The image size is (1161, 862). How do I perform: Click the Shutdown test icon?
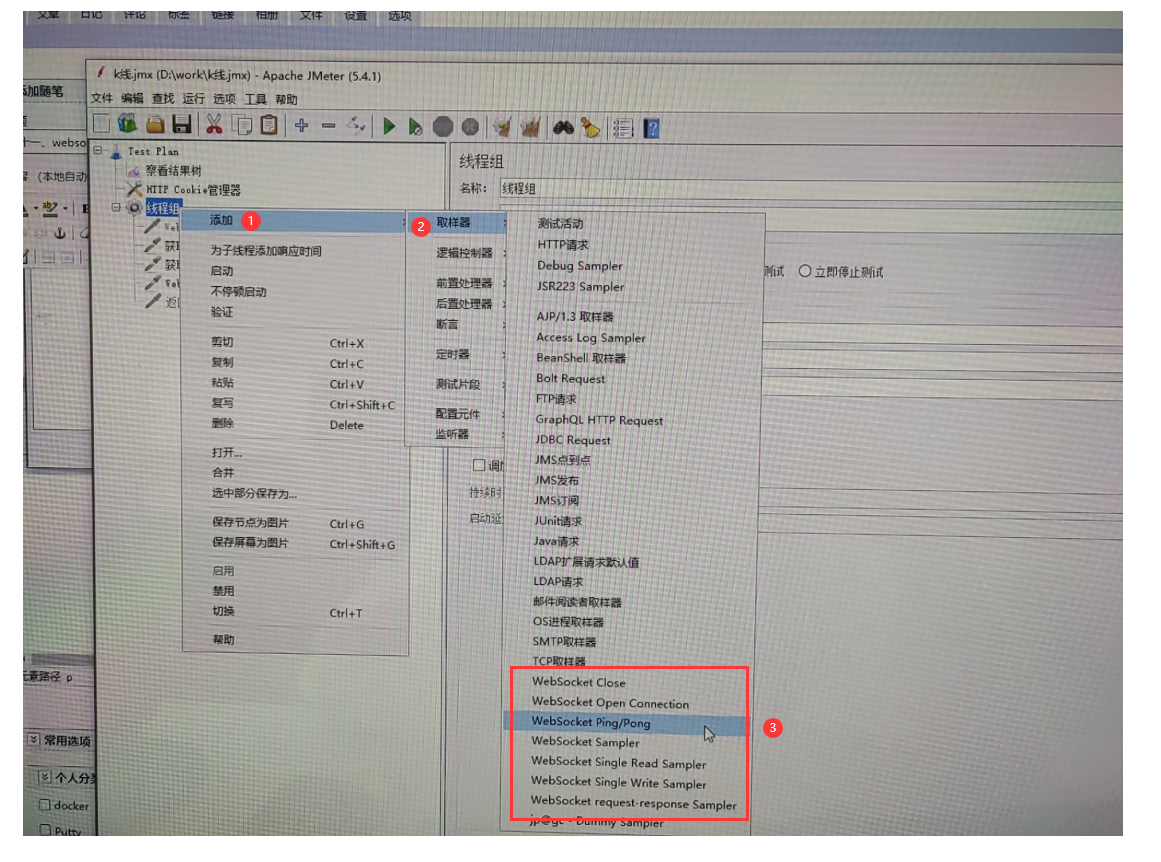pyautogui.click(x=470, y=127)
